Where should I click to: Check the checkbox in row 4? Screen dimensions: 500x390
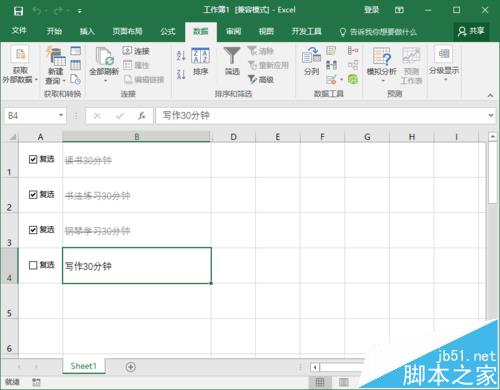point(33,265)
